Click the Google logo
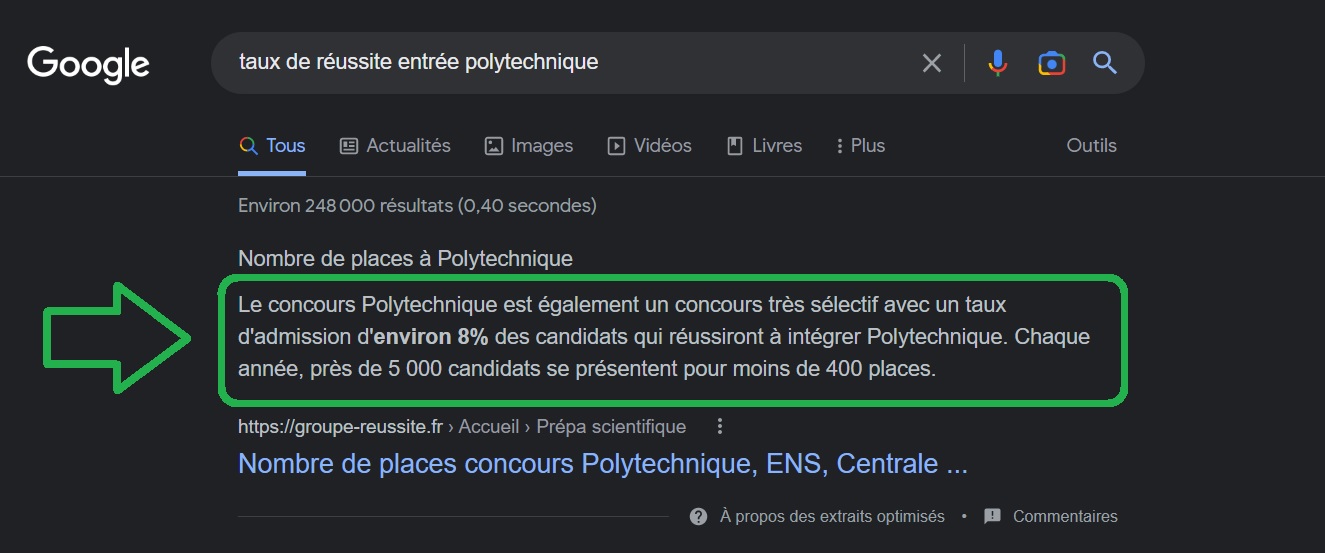 point(88,64)
